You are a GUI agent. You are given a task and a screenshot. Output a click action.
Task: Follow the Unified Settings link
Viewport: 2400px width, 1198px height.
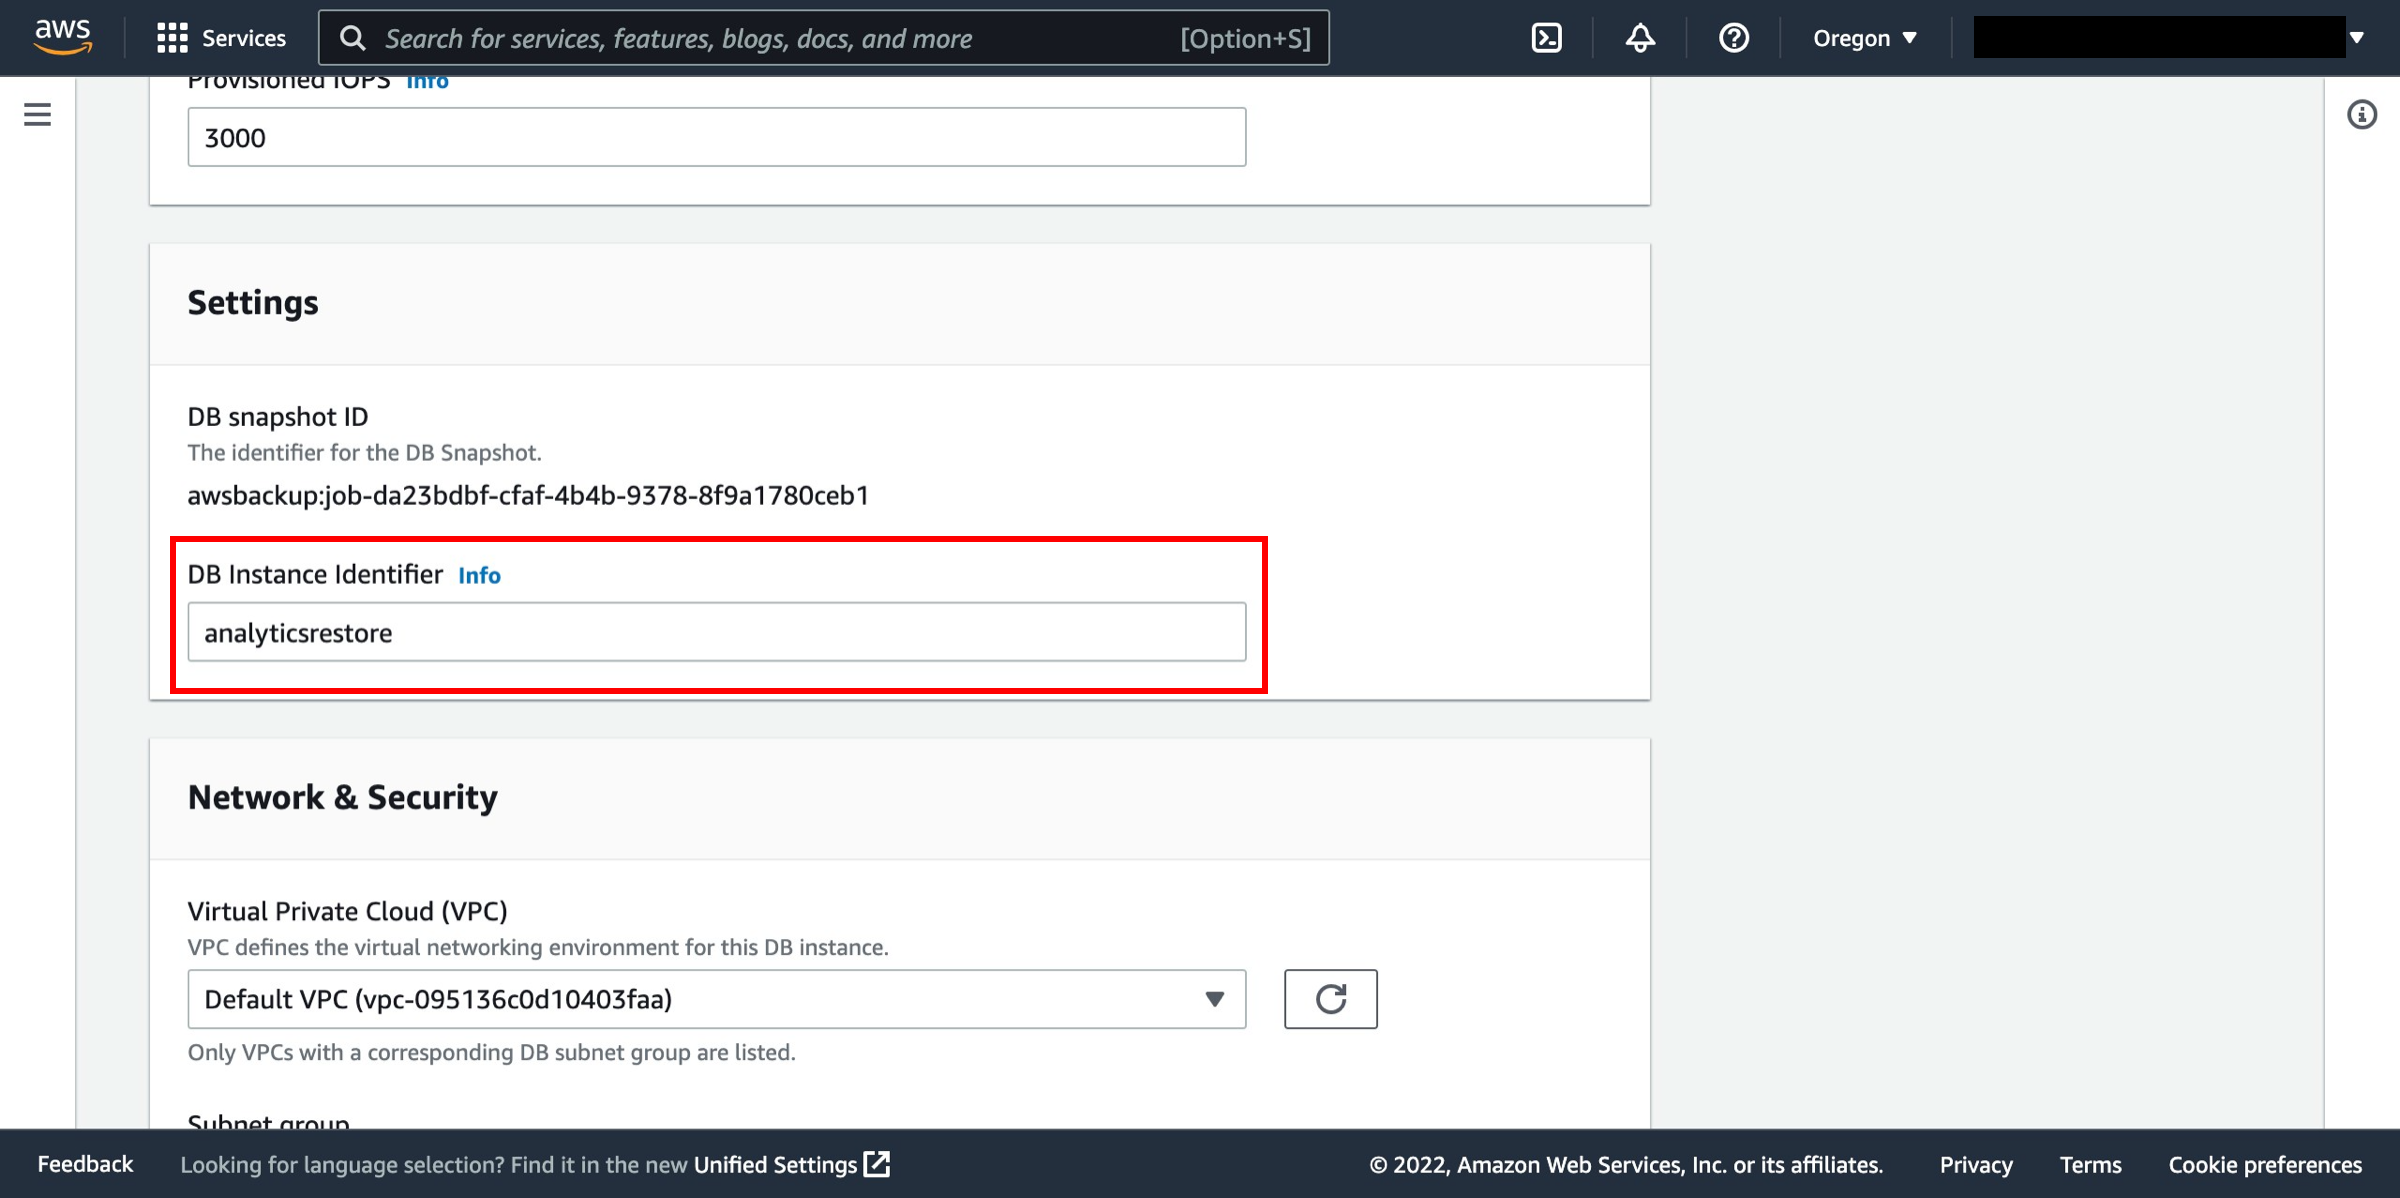[x=791, y=1164]
